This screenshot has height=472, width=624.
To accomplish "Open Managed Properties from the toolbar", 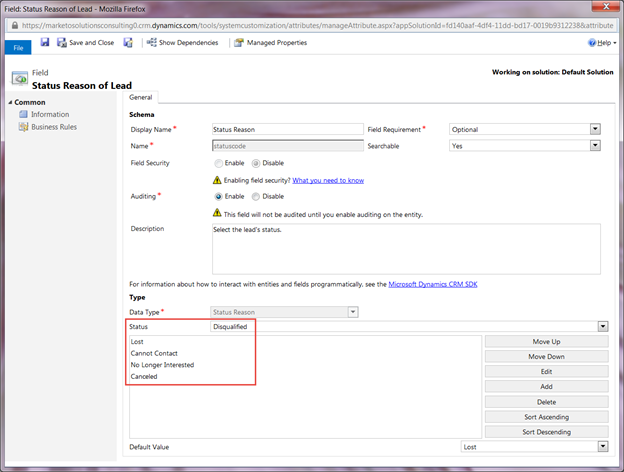I will [271, 43].
